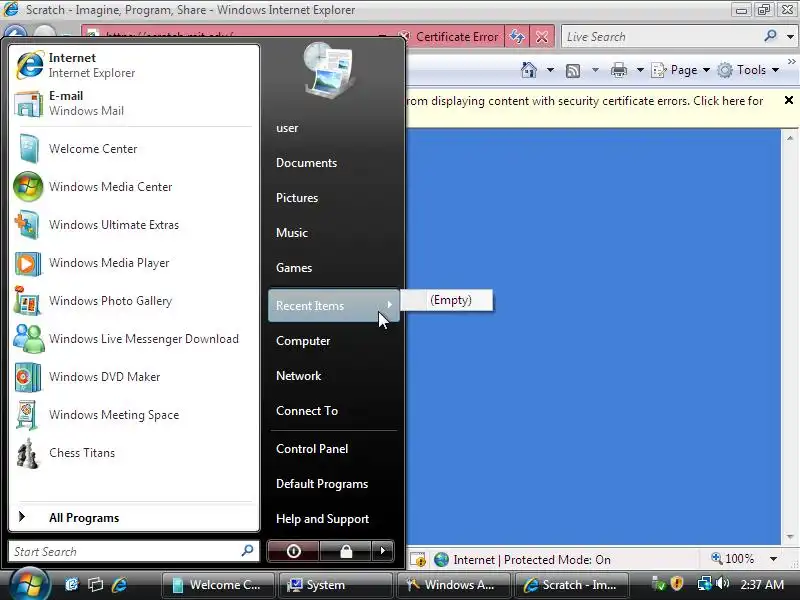Close the certificate information bar
The width and height of the screenshot is (800, 600).
pos(789,100)
